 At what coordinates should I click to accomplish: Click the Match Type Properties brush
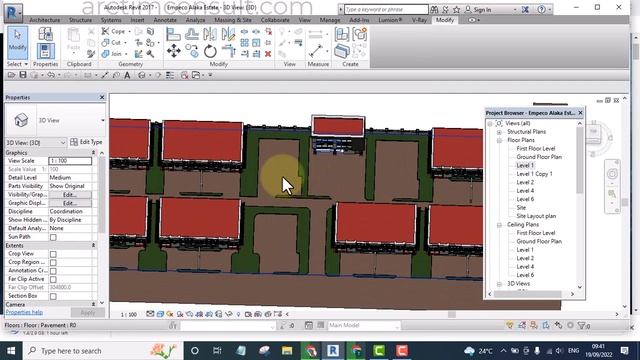pyautogui.click(x=91, y=54)
